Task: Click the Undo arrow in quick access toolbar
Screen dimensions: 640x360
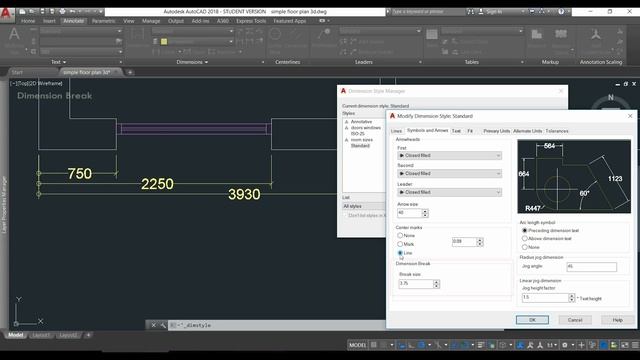Action: point(73,11)
